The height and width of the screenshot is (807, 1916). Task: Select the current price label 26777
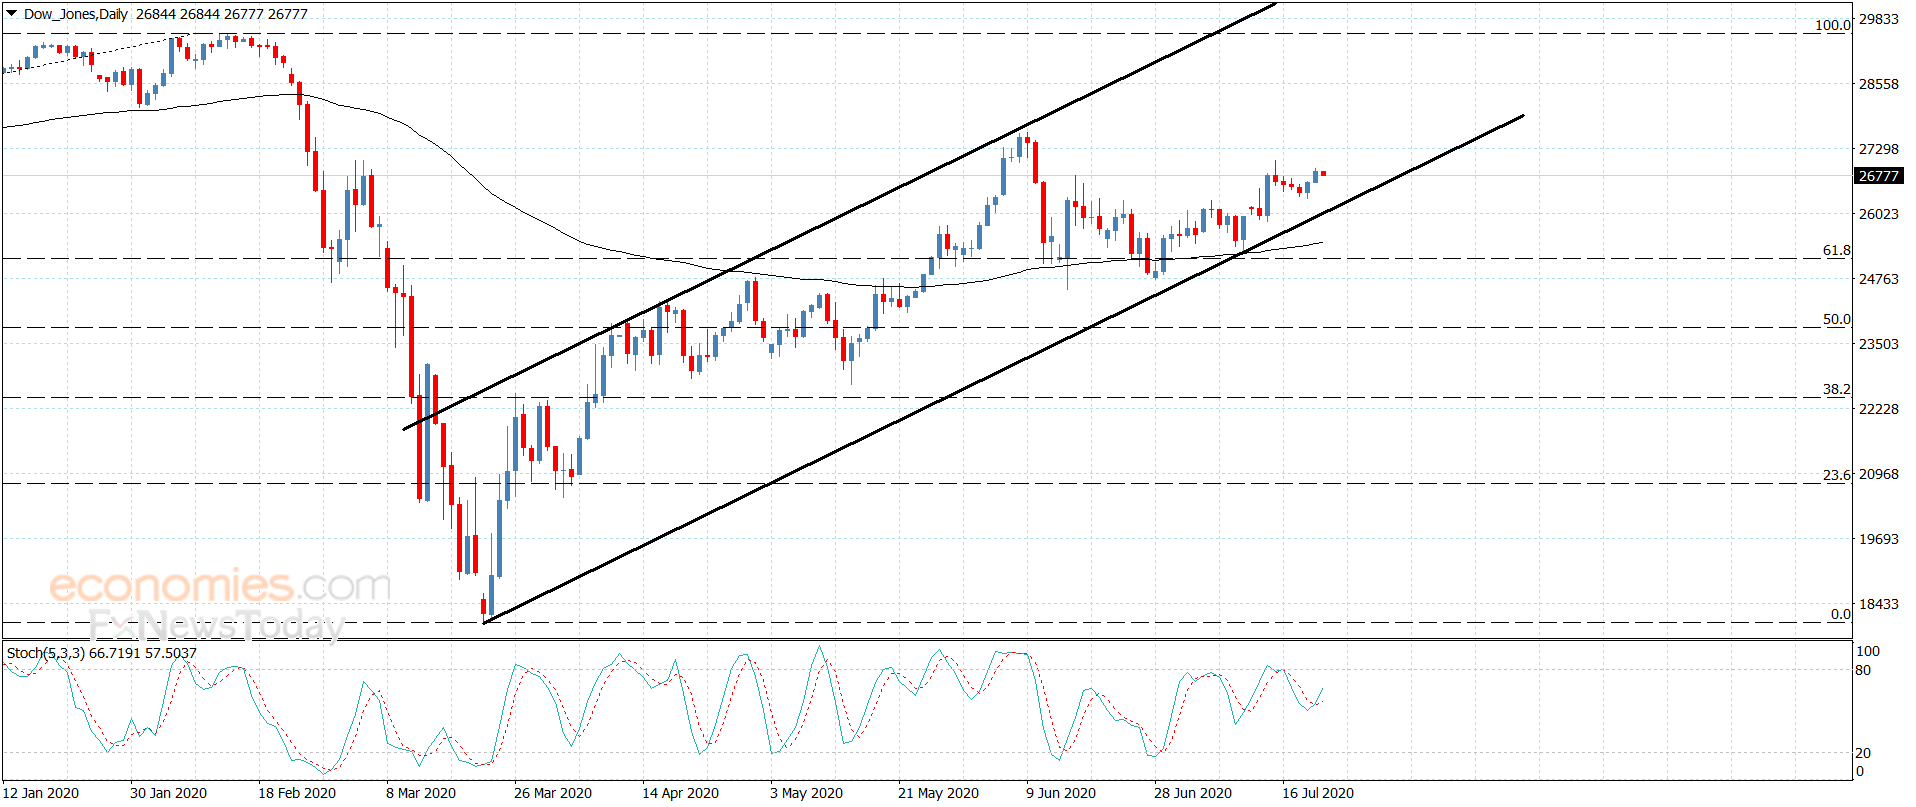click(1878, 176)
